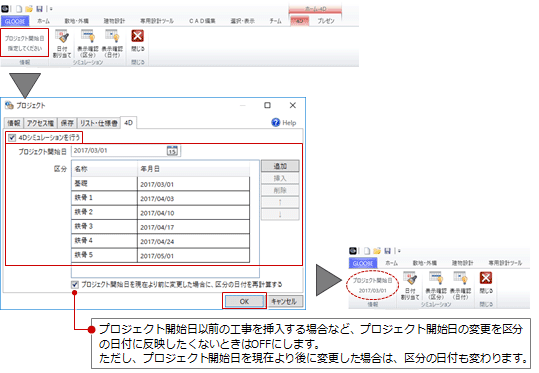
Task: Toggle the 区分の日付を再計算する checkbox
Action: click(x=75, y=285)
